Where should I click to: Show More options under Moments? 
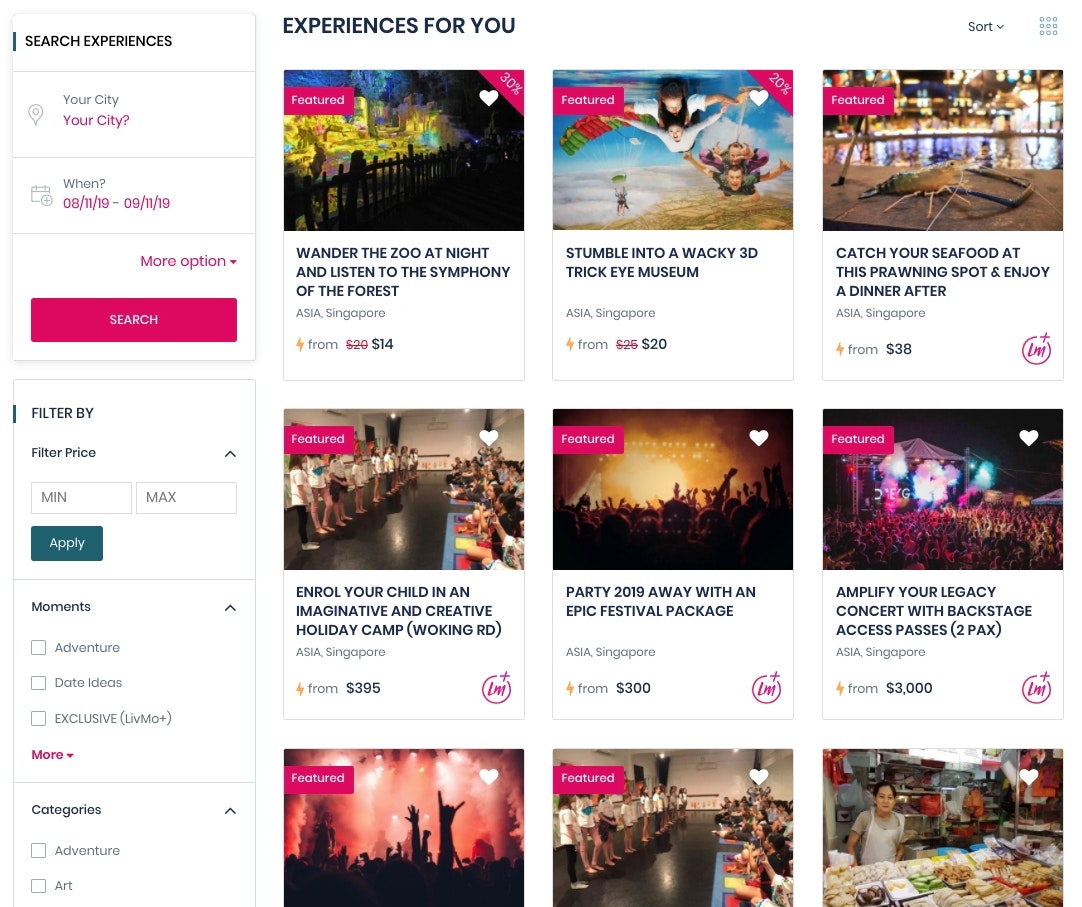point(52,754)
